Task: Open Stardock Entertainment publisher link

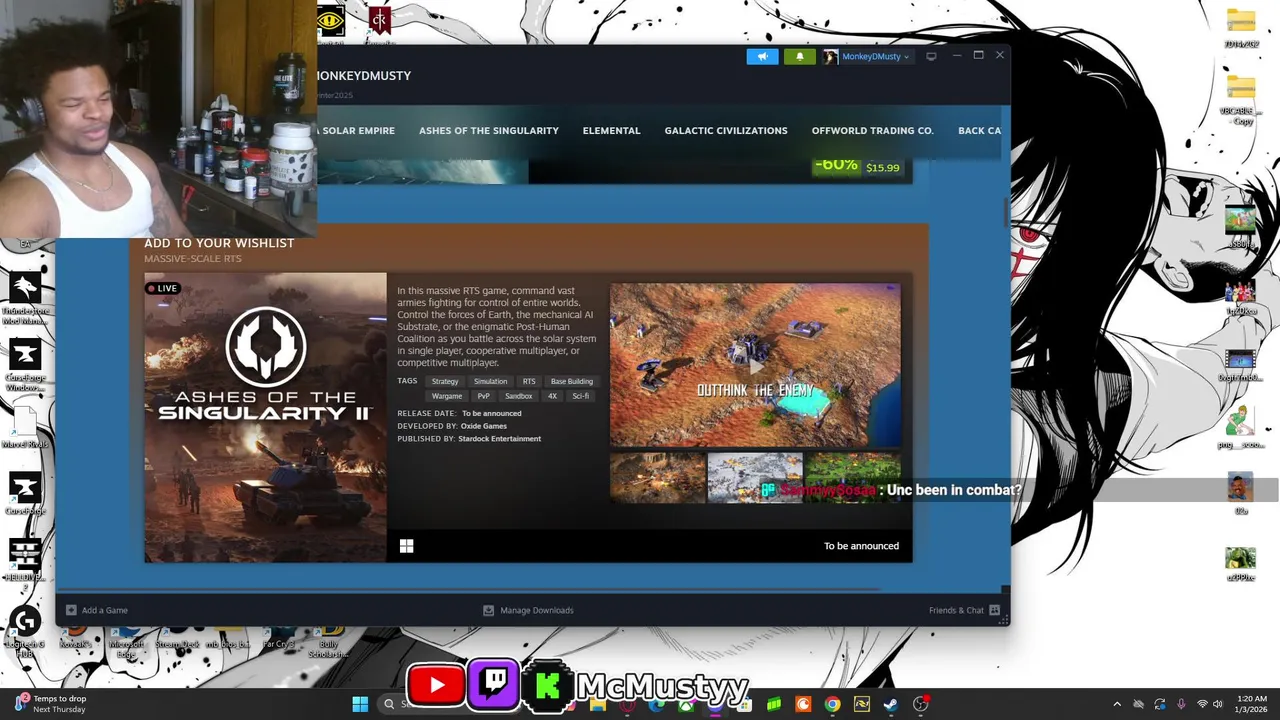Action: click(x=500, y=439)
